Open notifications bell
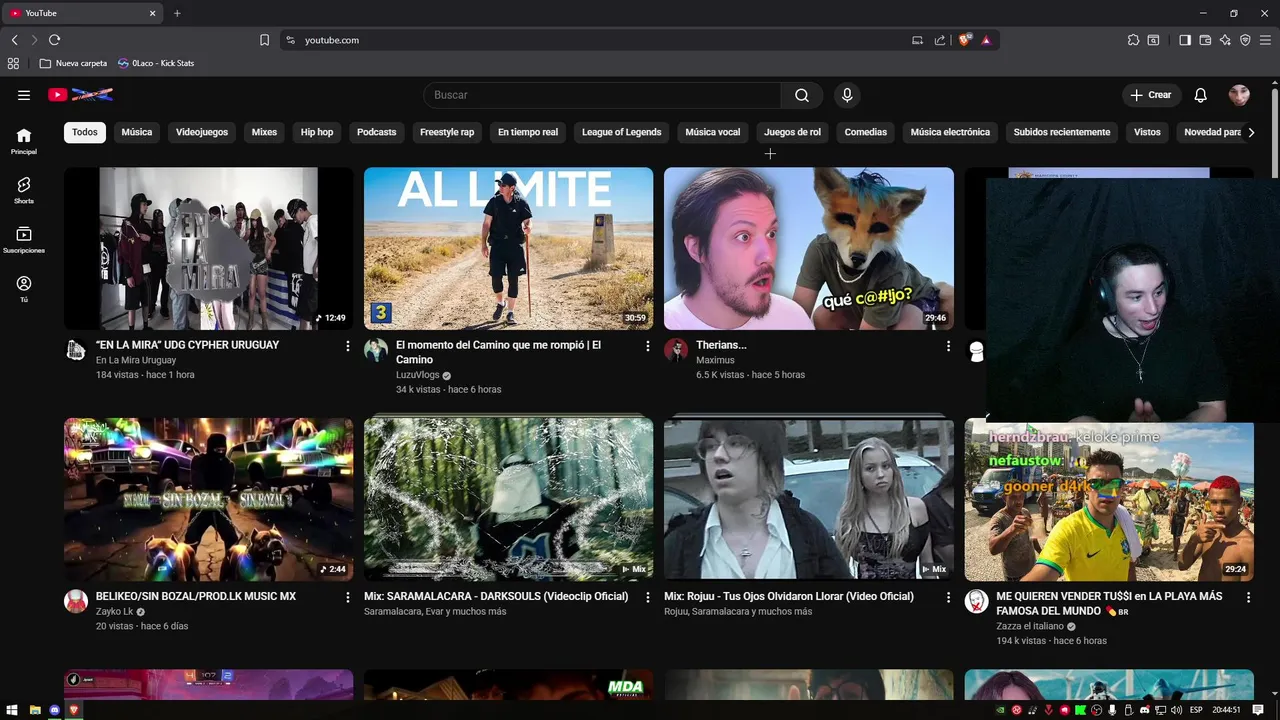The height and width of the screenshot is (720, 1280). tap(1201, 95)
